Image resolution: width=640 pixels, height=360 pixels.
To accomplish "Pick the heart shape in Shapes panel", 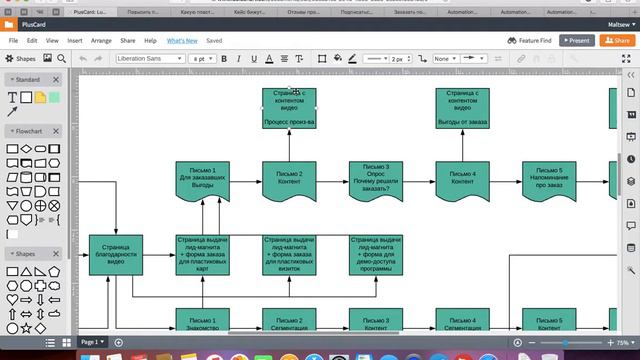I will point(12,300).
